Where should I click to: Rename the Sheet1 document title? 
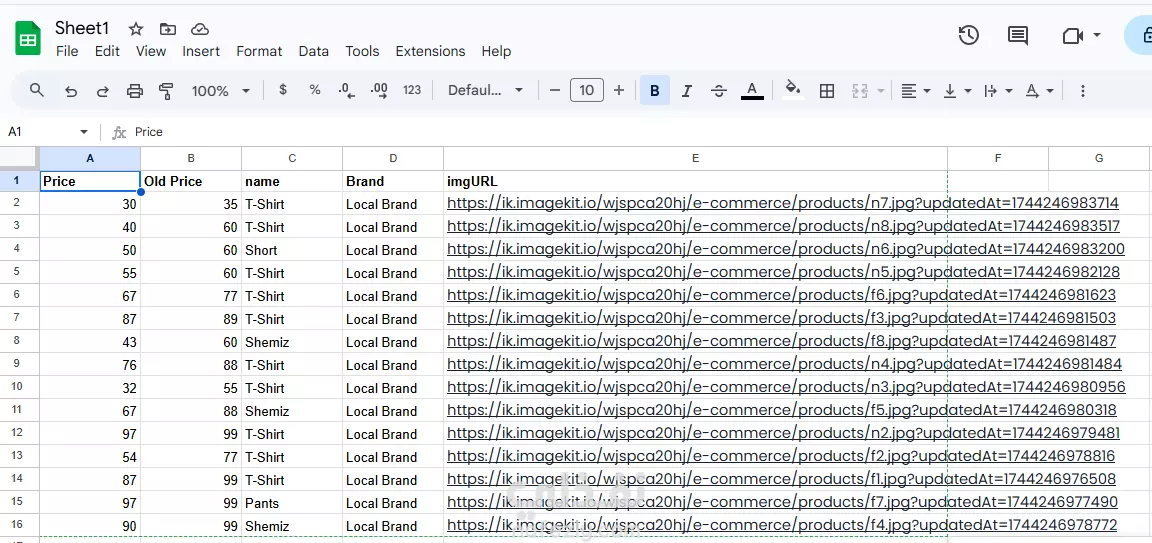click(x=82, y=28)
